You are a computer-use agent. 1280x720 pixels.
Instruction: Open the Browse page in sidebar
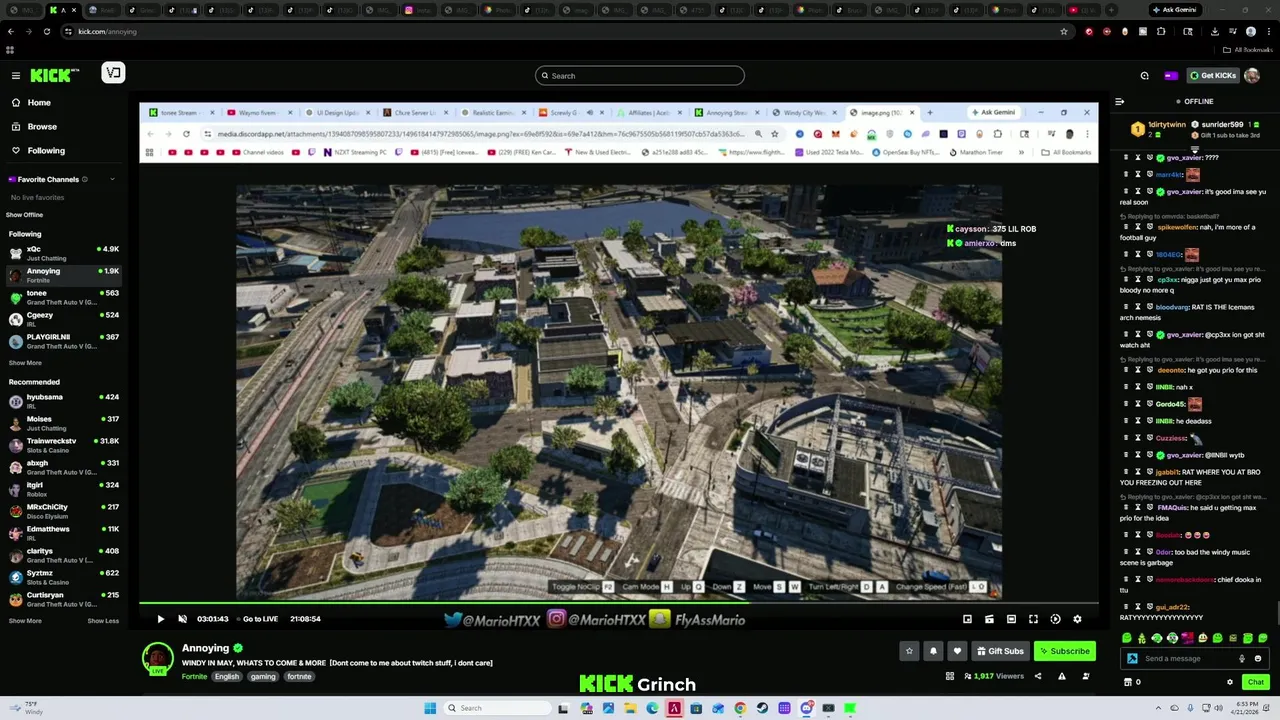[x=33, y=127]
